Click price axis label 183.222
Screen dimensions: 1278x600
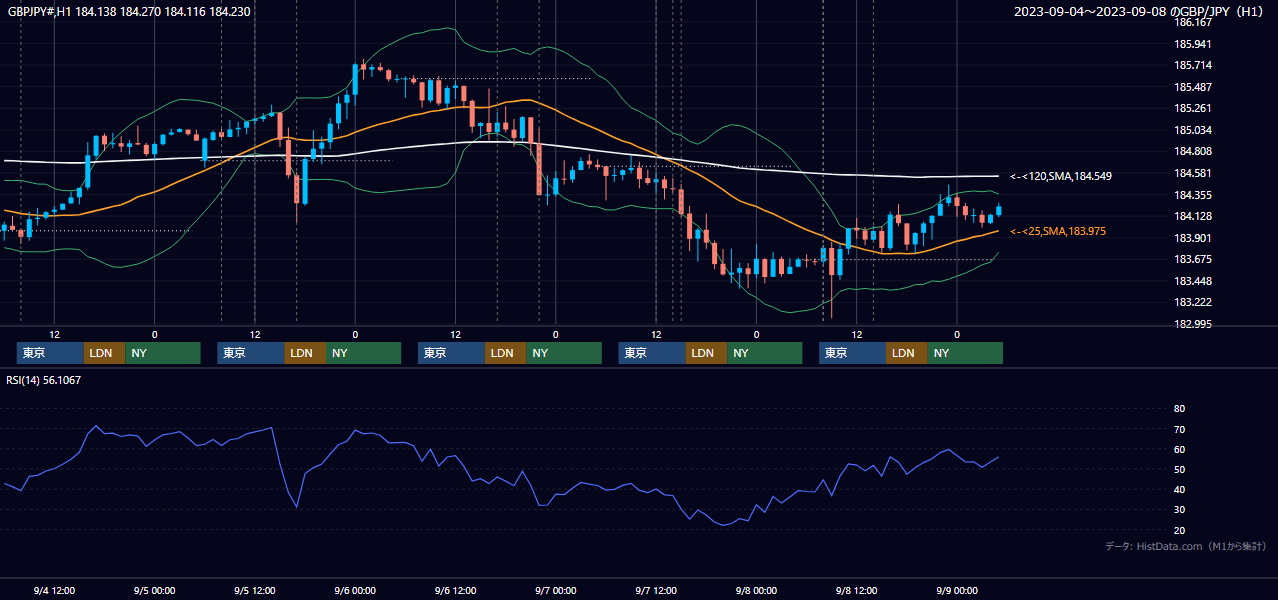click(1193, 303)
